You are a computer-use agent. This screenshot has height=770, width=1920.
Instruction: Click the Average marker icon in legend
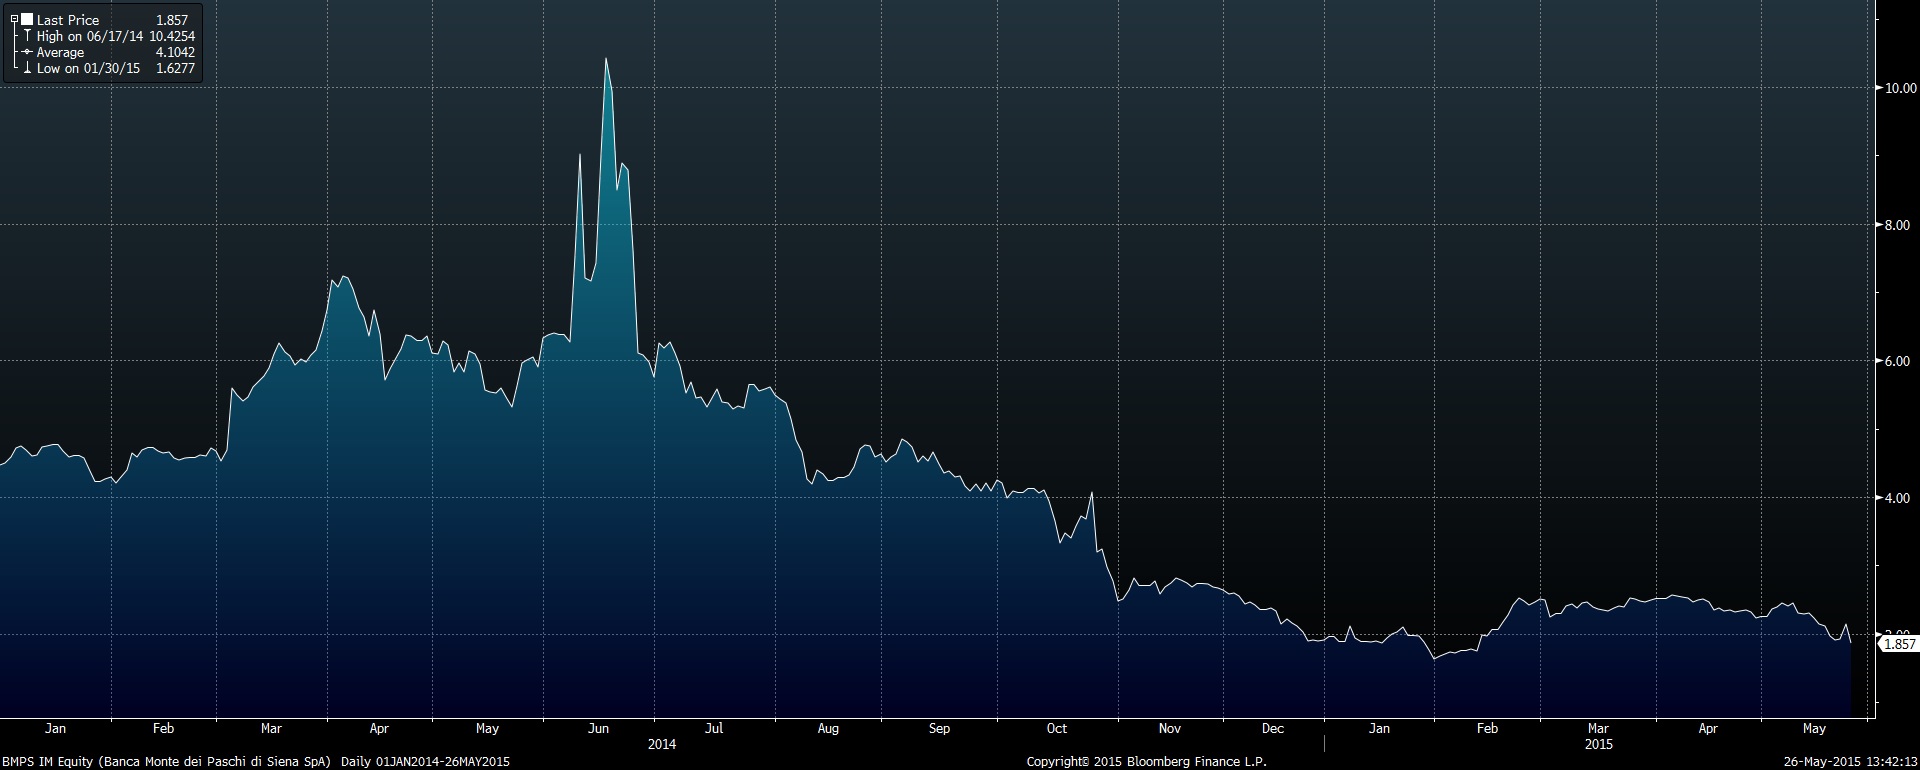click(x=27, y=52)
